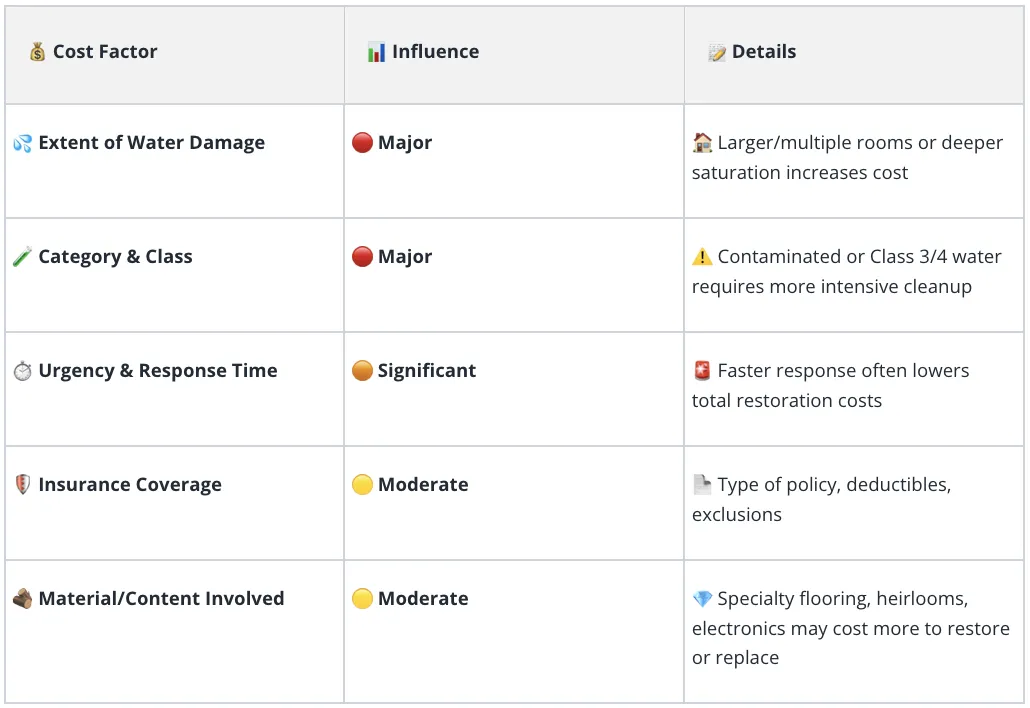This screenshot has height=708, width=1030.
Task: Click the bar chart icon beside Influence
Action: point(376,52)
